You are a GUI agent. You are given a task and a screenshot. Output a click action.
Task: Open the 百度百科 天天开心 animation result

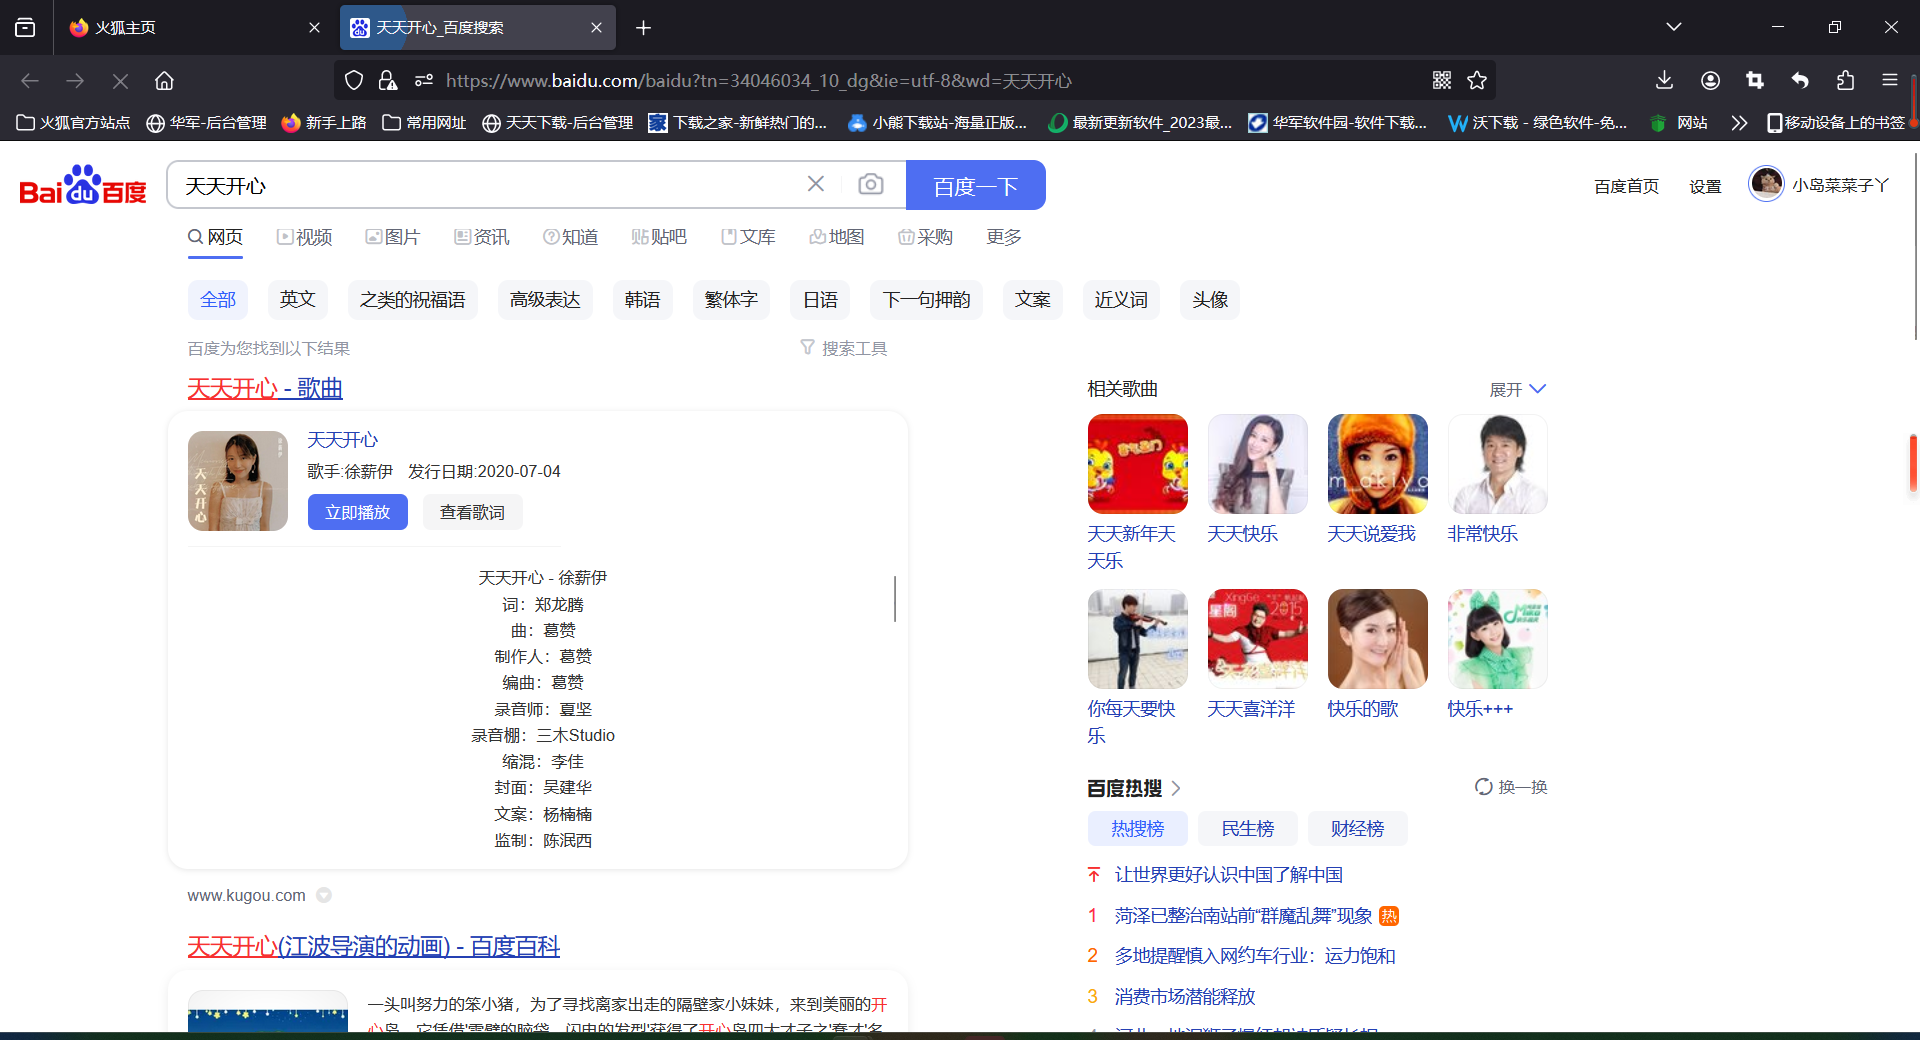tap(373, 946)
